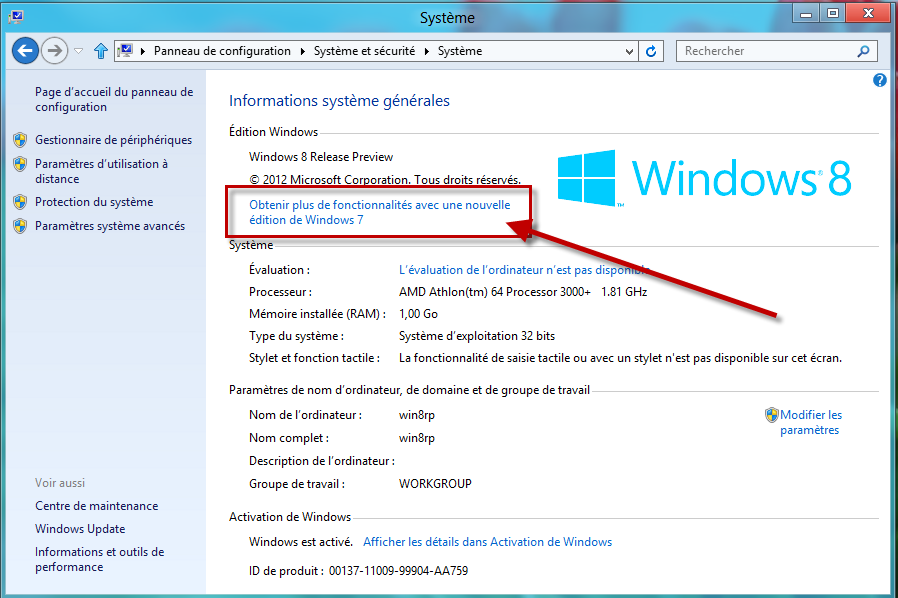Click the shield icon beside Paramètres d'utilisation à distance
Viewport: 898px width, 598px height.
coord(20,164)
